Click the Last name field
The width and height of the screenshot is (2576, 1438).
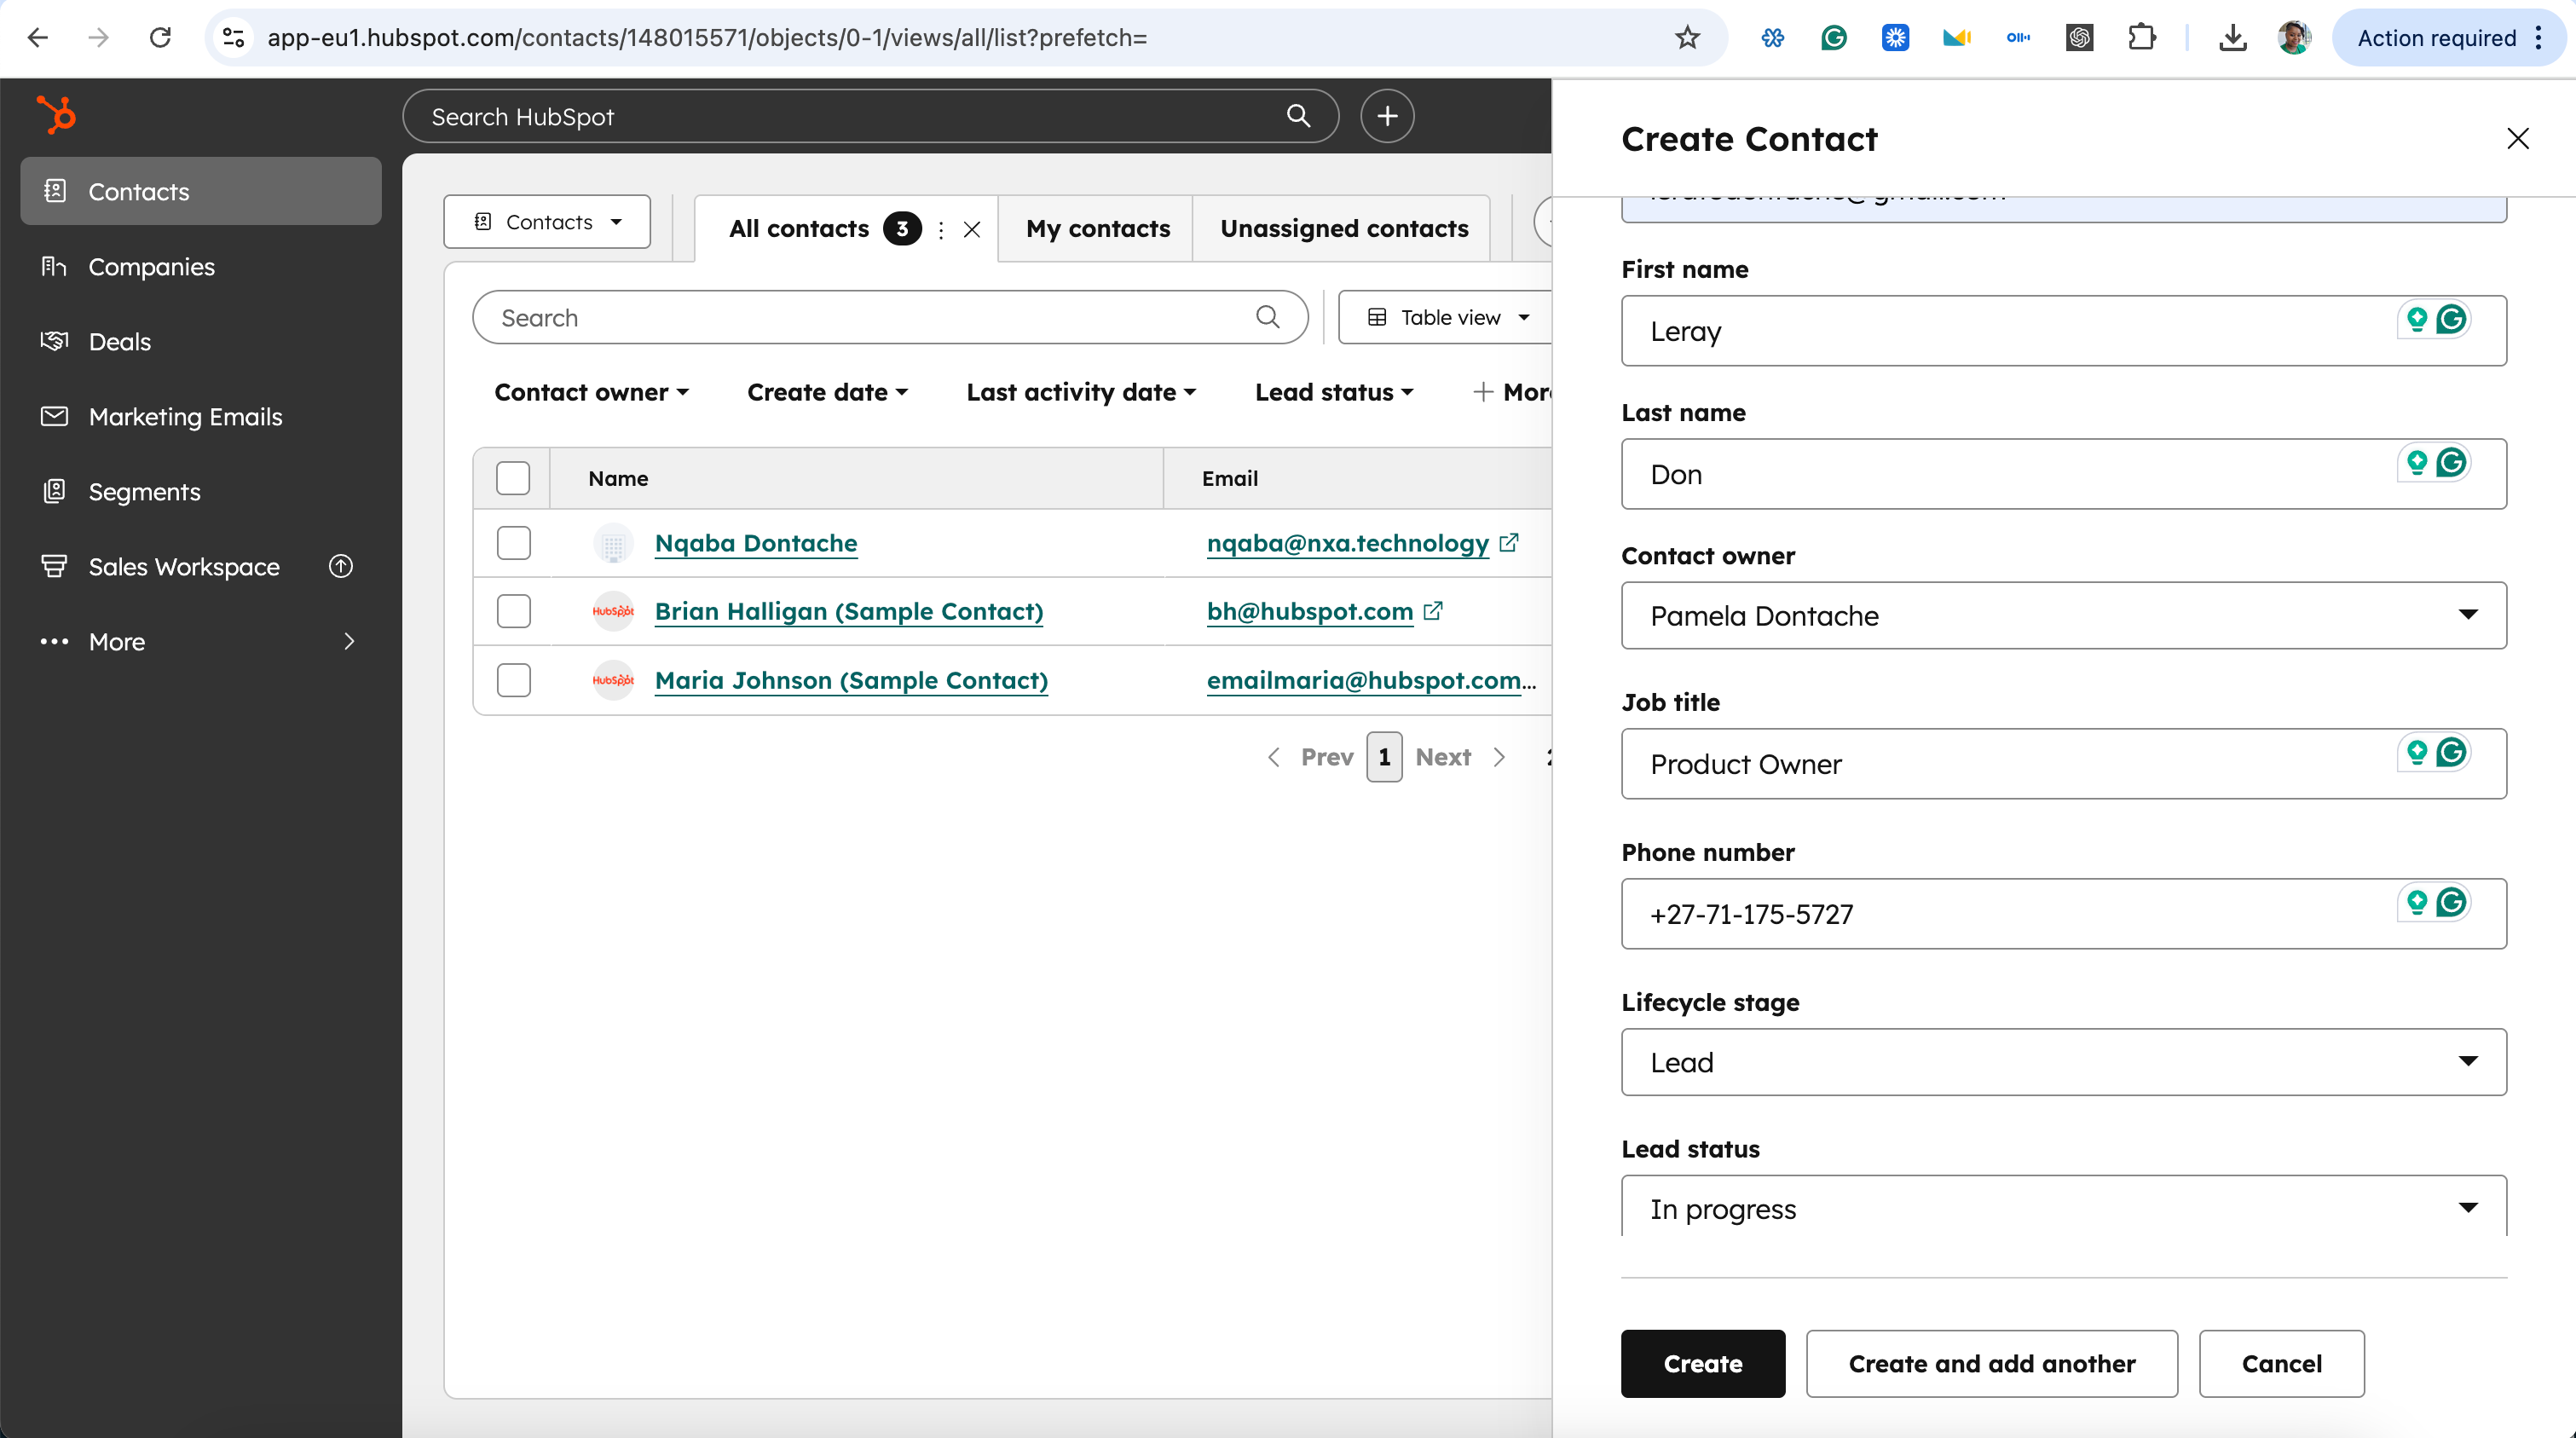click(x=2063, y=473)
